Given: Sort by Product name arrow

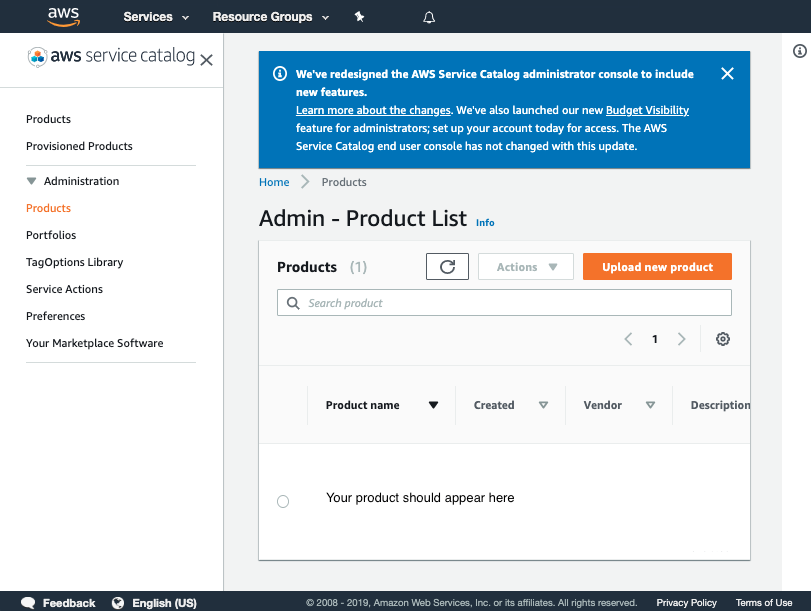Looking at the screenshot, I should [433, 405].
